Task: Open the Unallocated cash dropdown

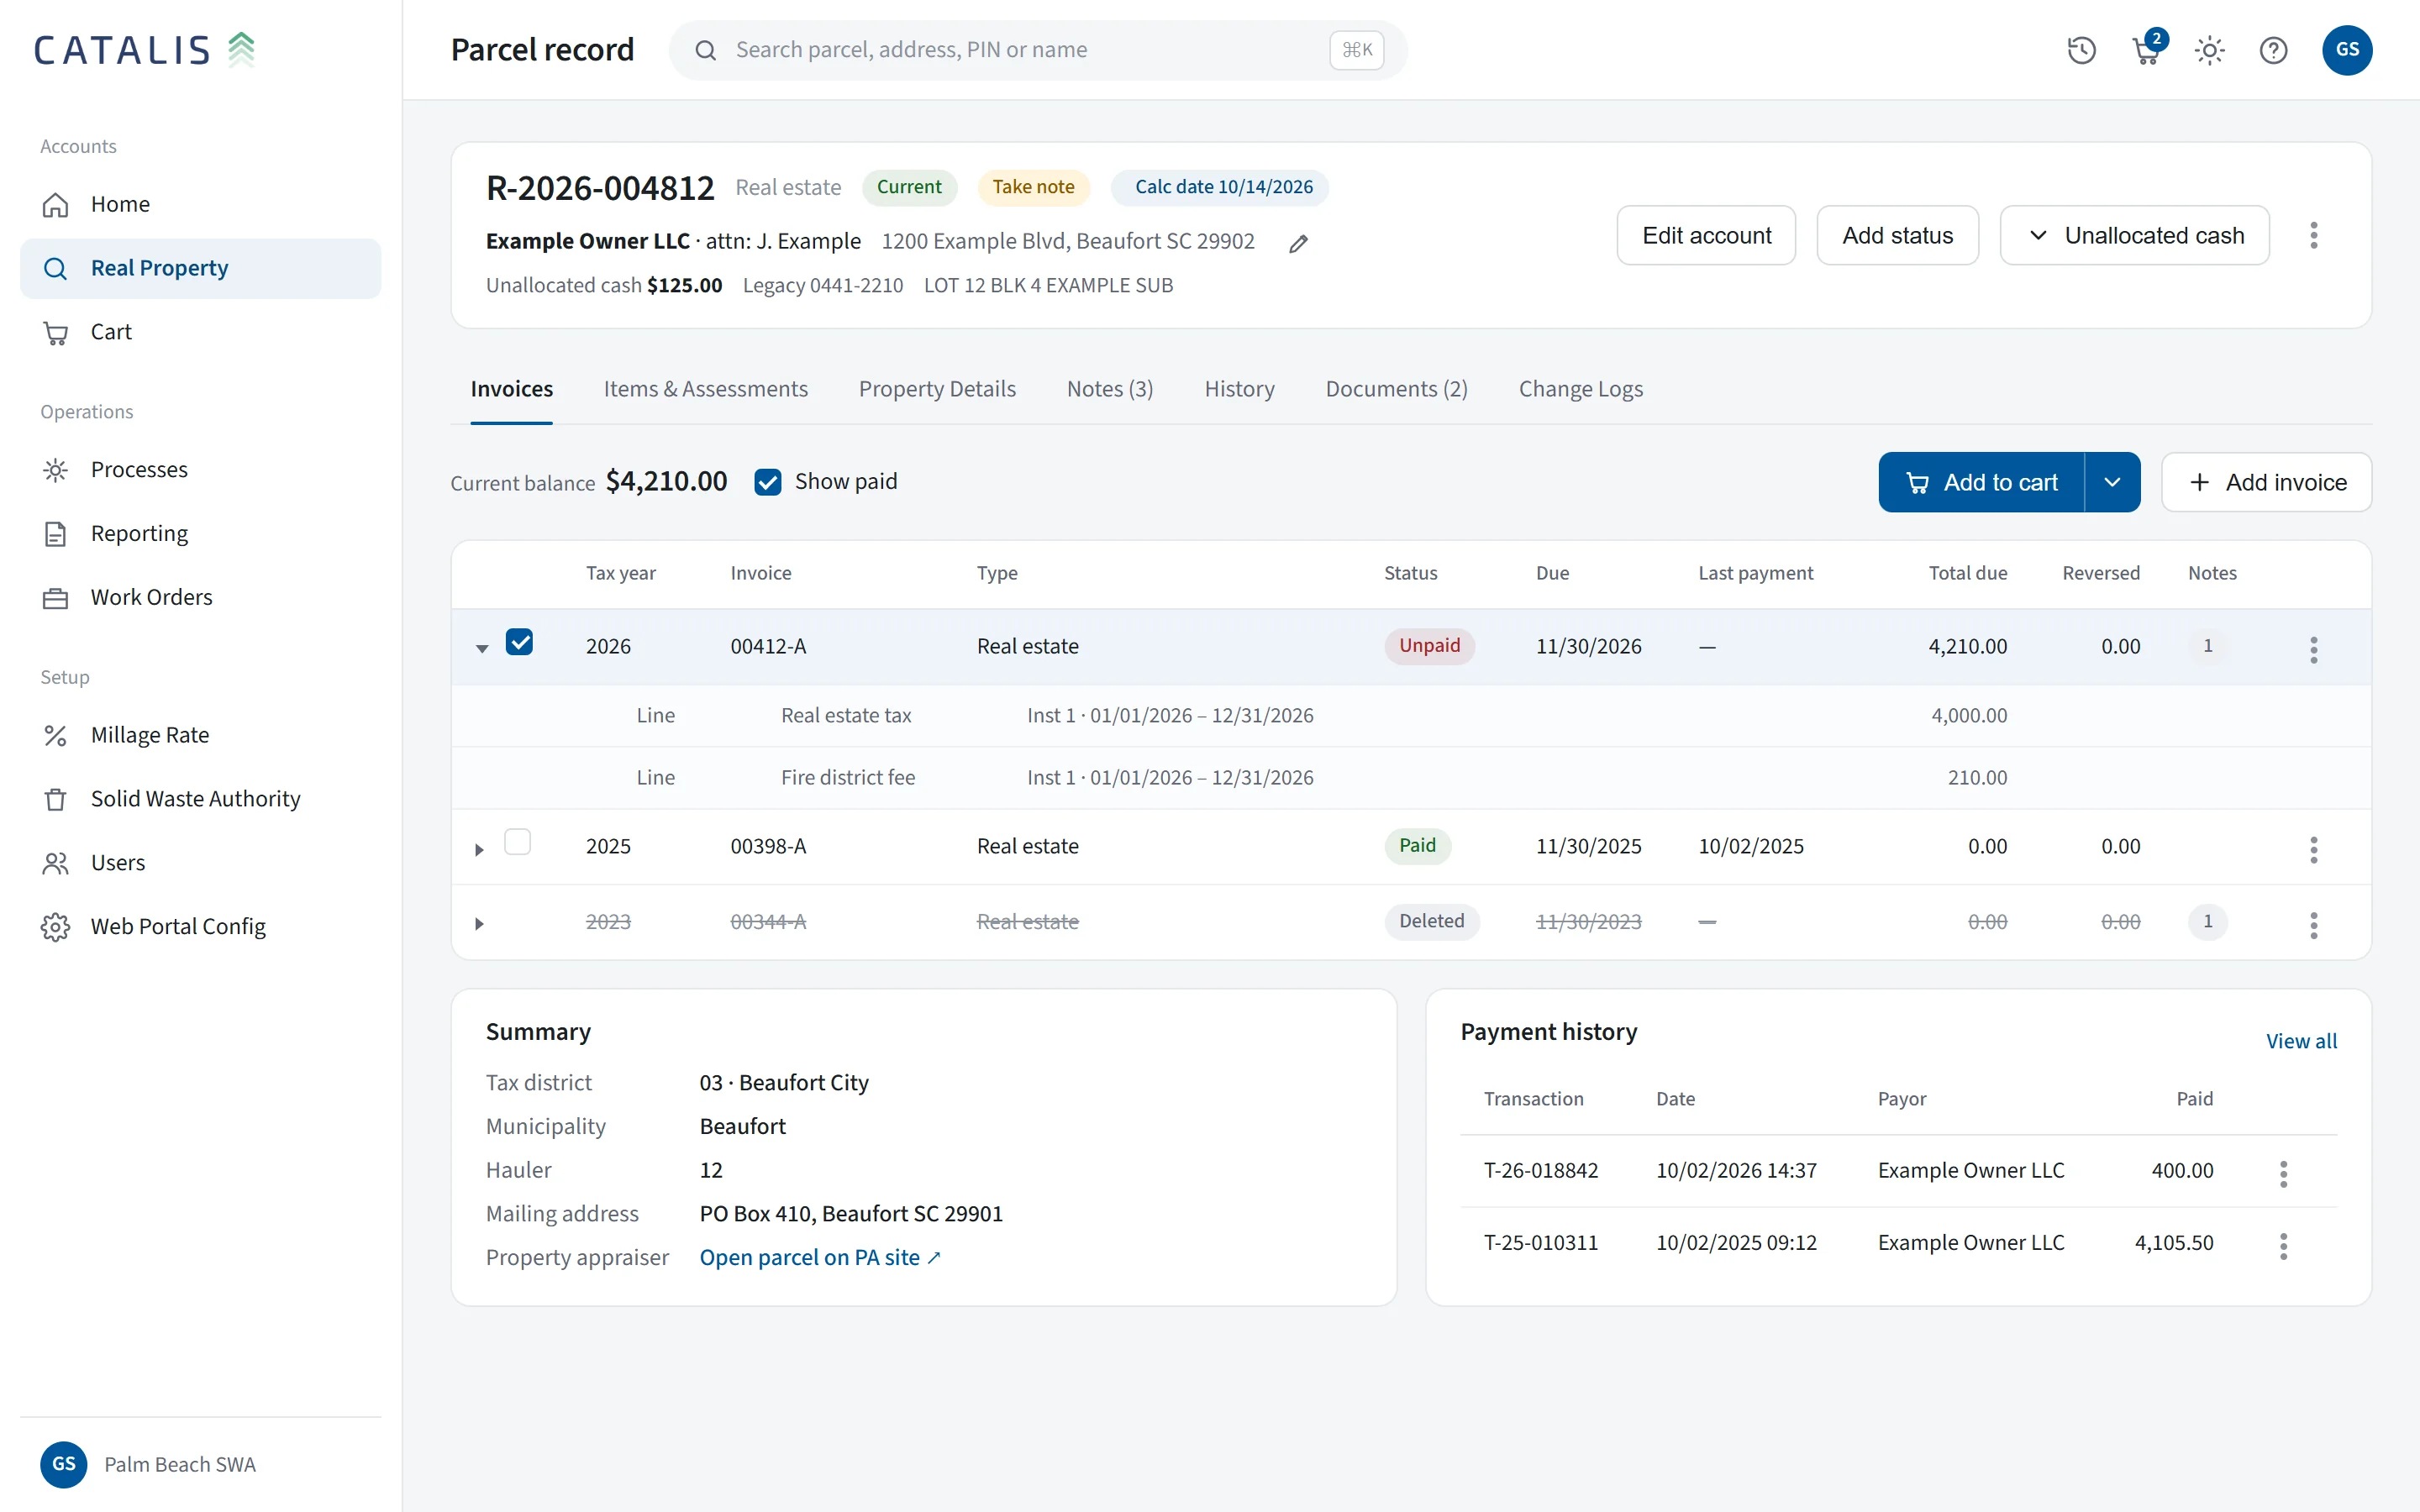Action: (x=2134, y=235)
